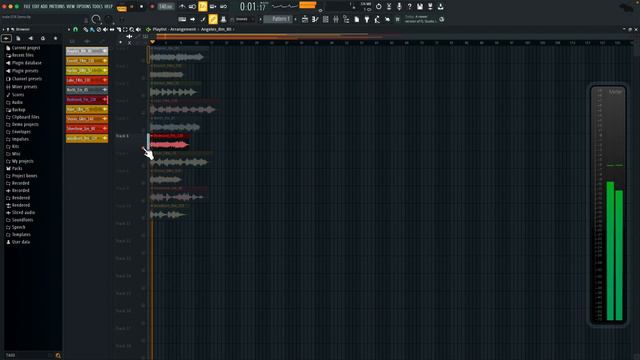Select the playlist Mute tool
640x360 pixels.
click(105, 29)
